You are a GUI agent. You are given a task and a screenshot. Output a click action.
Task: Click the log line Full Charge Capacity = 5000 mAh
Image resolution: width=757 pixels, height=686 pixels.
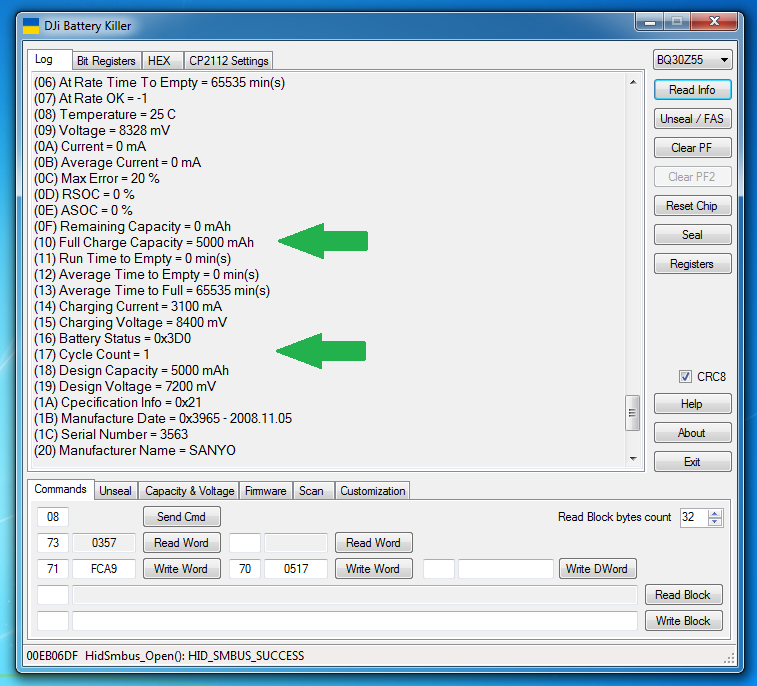(144, 242)
